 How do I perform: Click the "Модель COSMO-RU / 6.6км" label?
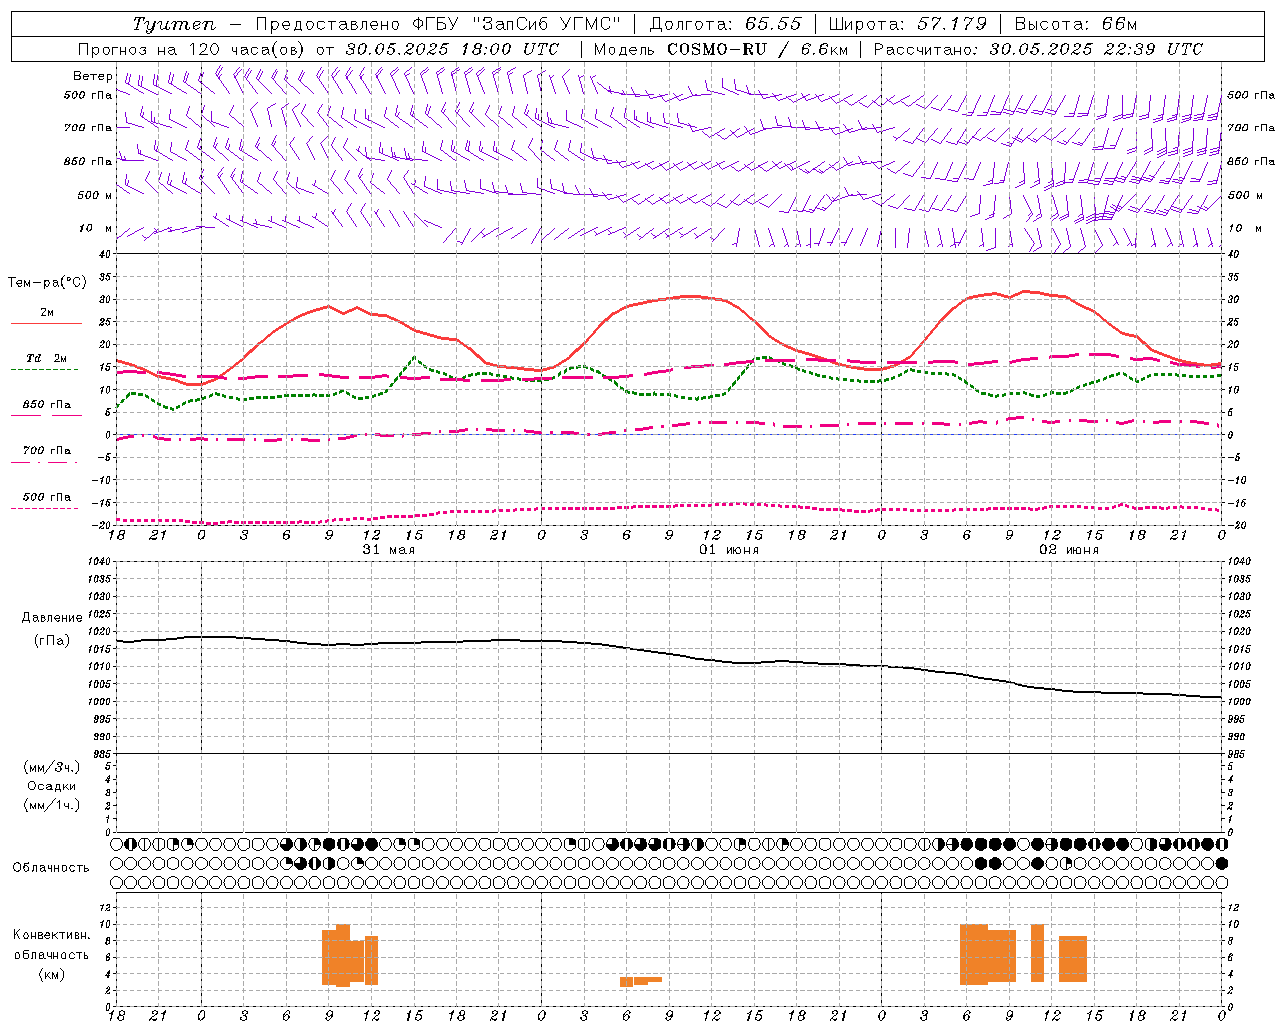pyautogui.click(x=720, y=49)
